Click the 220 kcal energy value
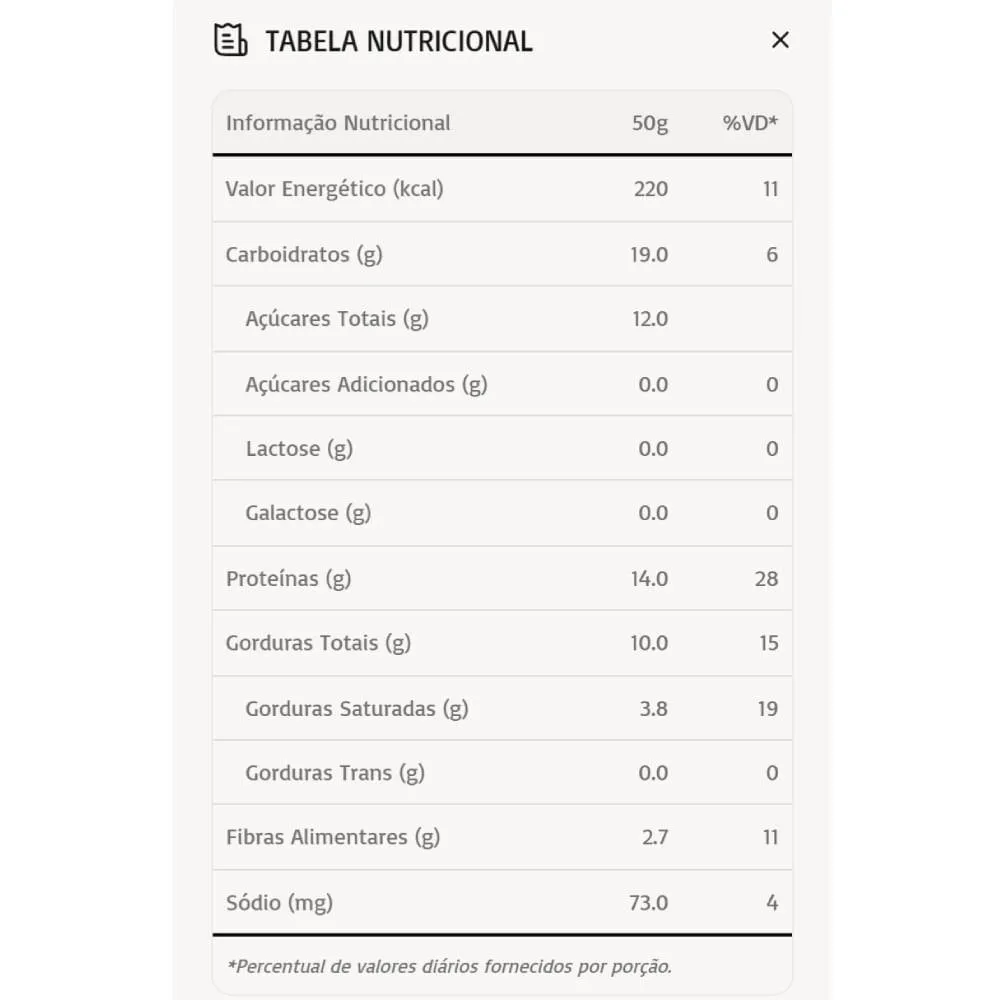Viewport: 1000px width, 1000px height. pos(651,189)
